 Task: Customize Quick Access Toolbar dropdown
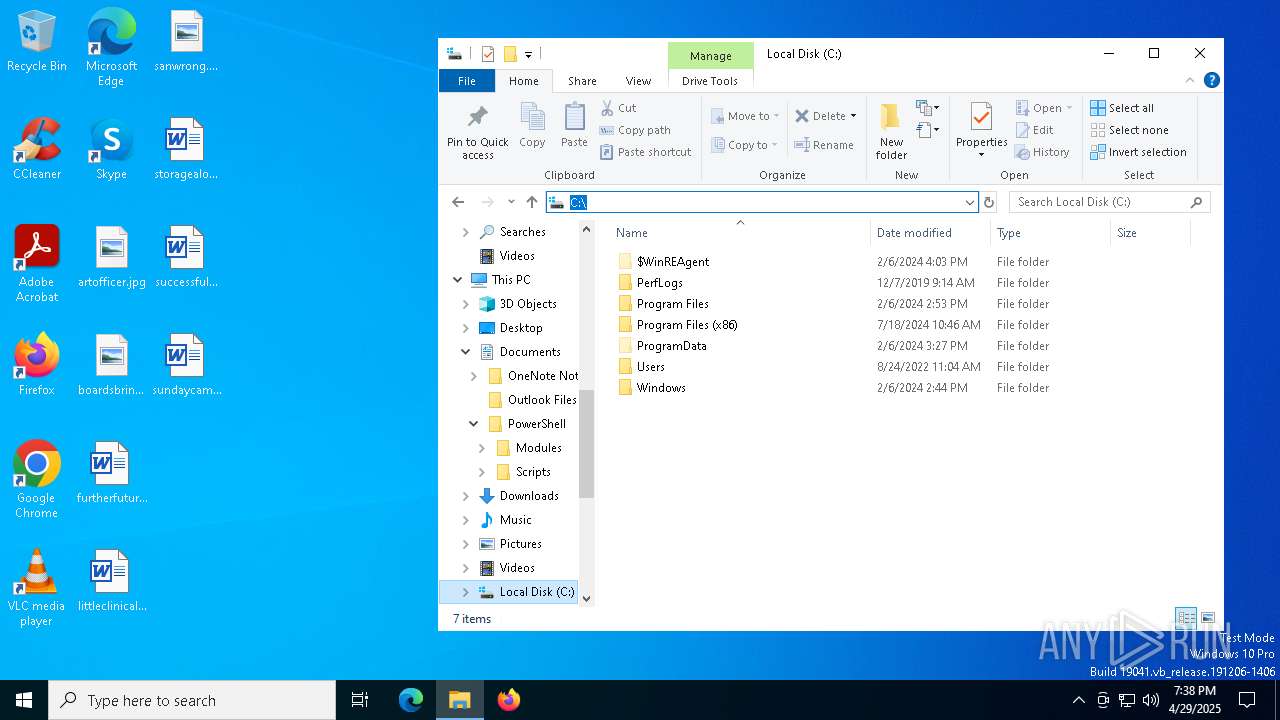[x=528, y=54]
